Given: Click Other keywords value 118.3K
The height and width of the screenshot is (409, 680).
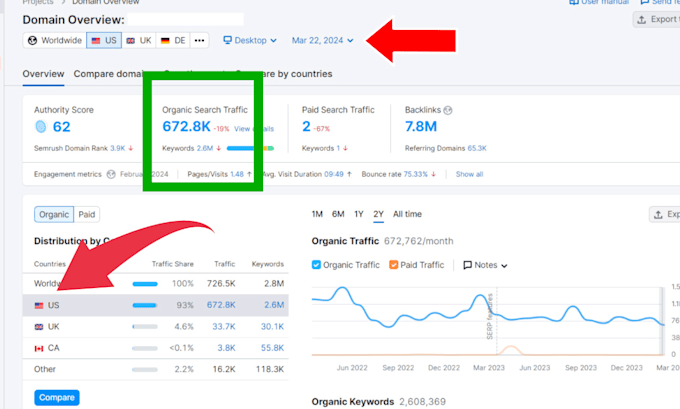Looking at the screenshot, I should pos(270,369).
